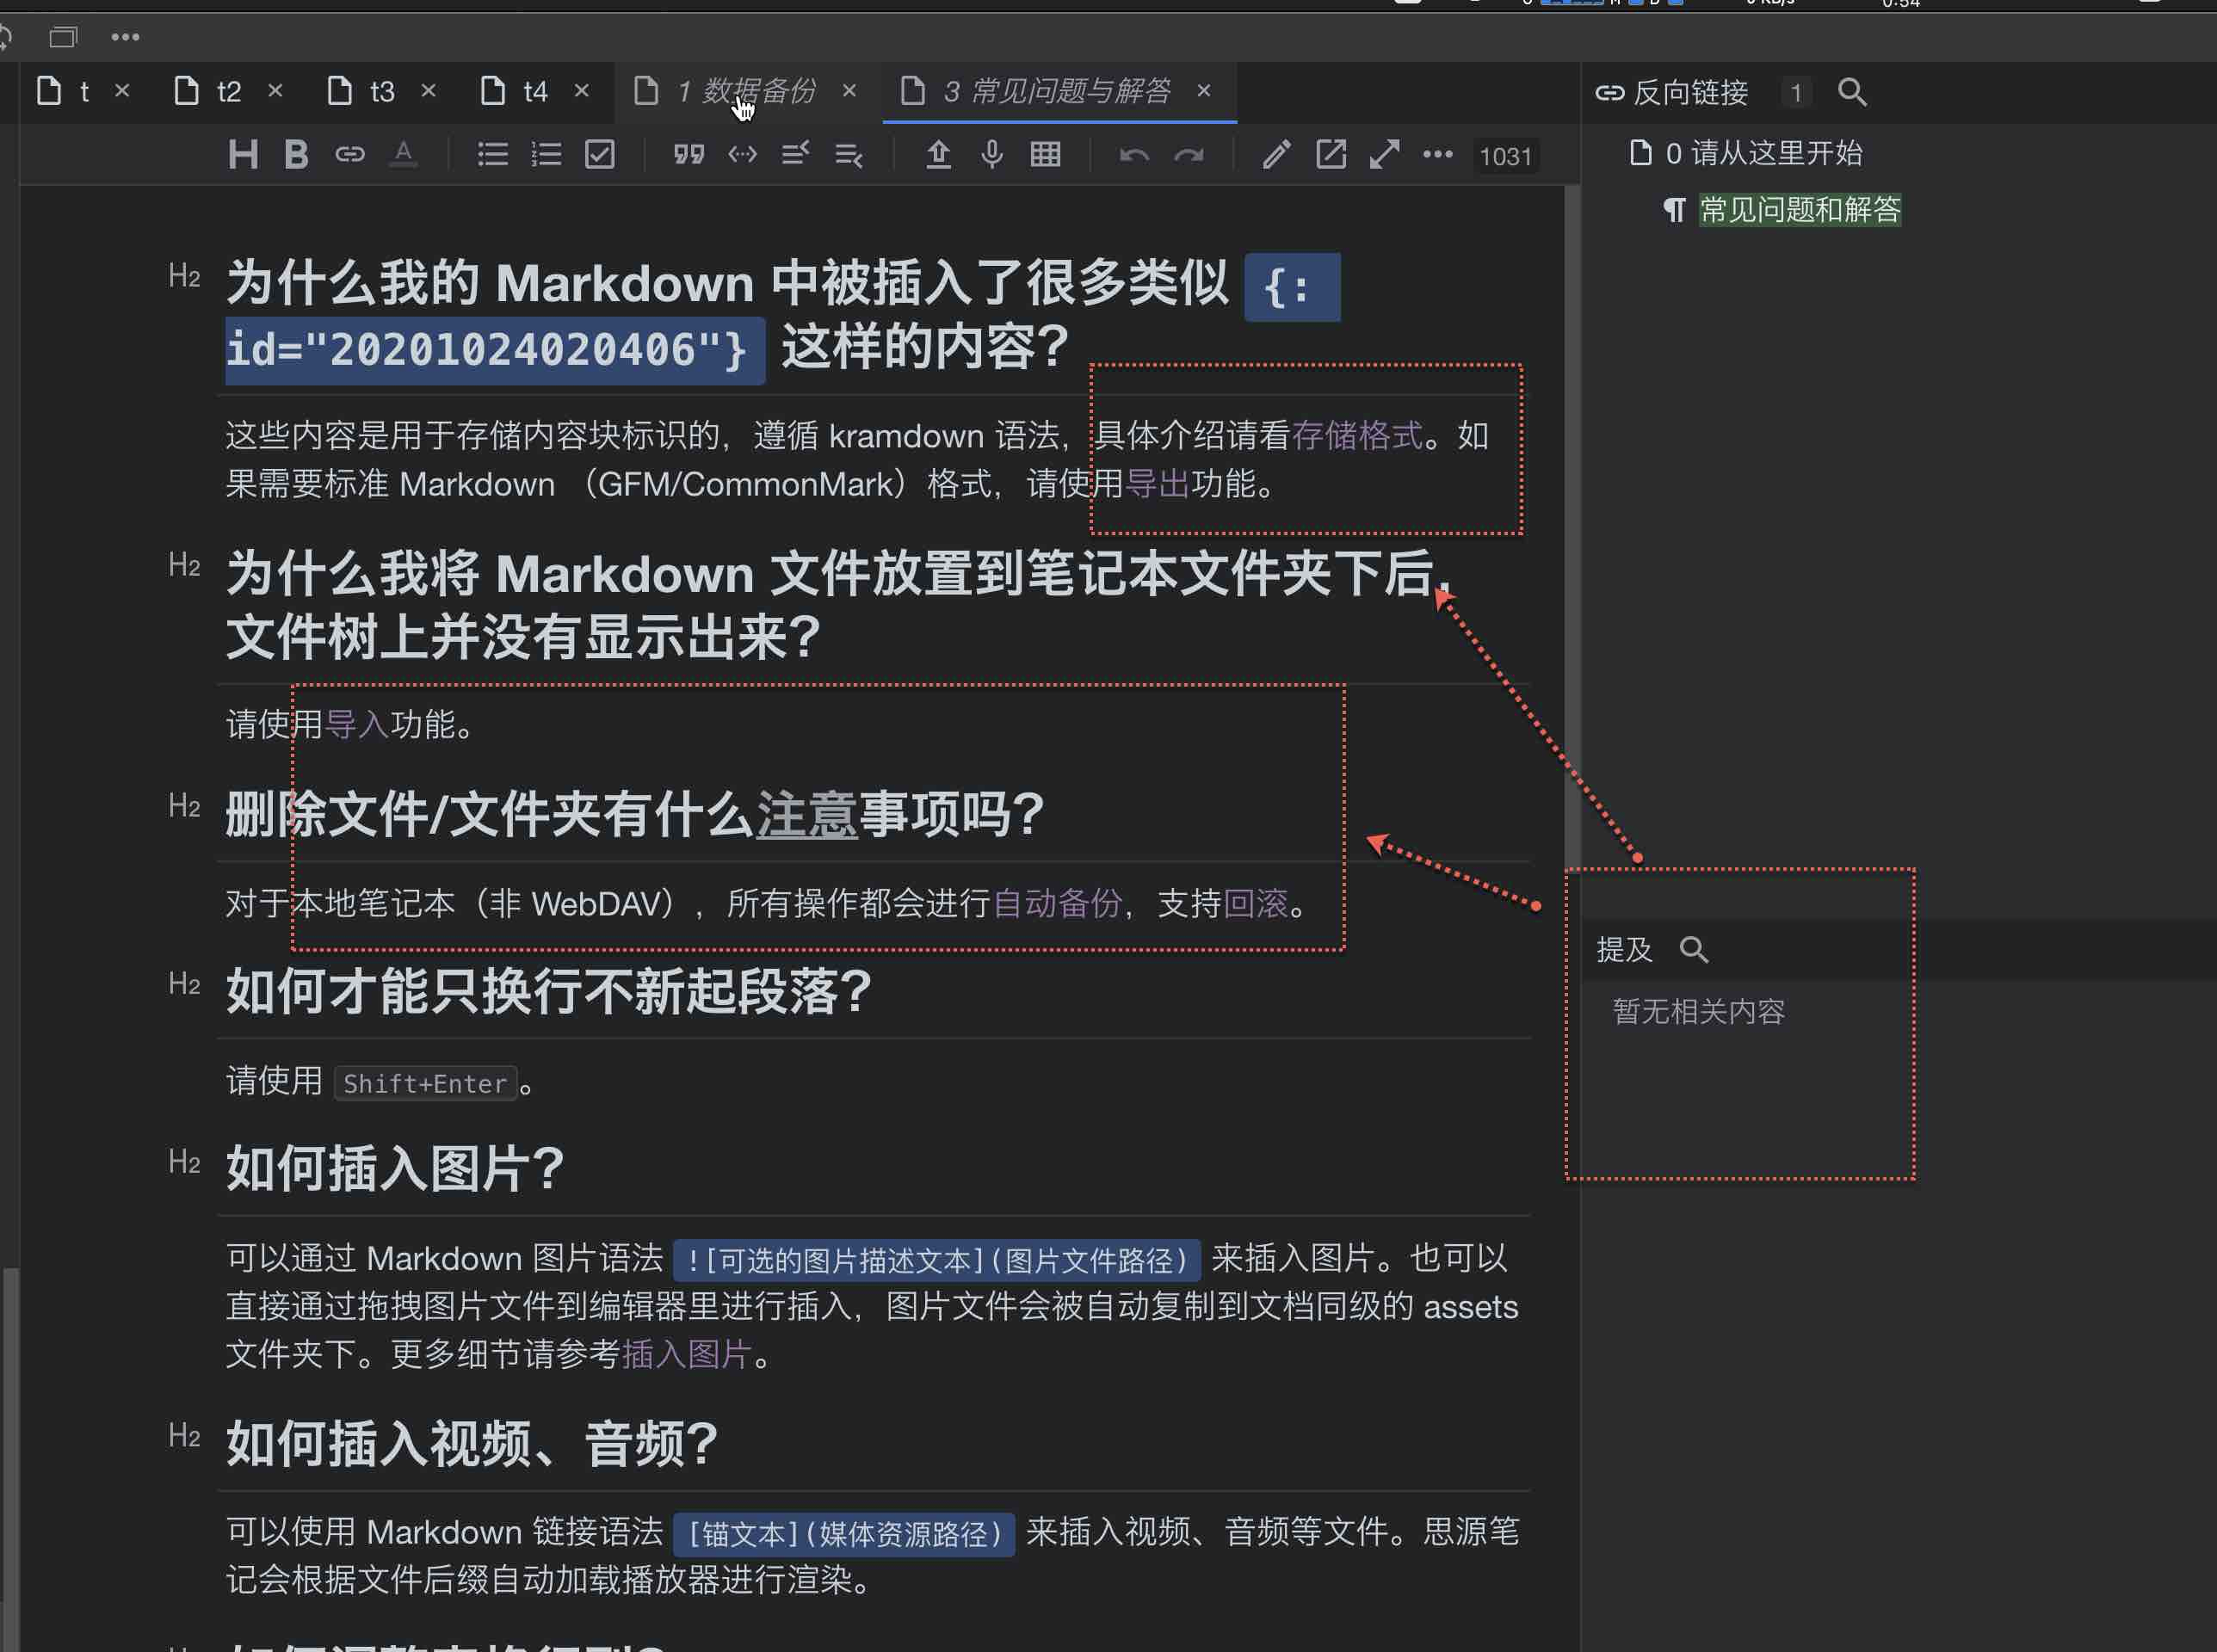
Task: Insert a blockquote with the quote icon
Action: pos(689,155)
